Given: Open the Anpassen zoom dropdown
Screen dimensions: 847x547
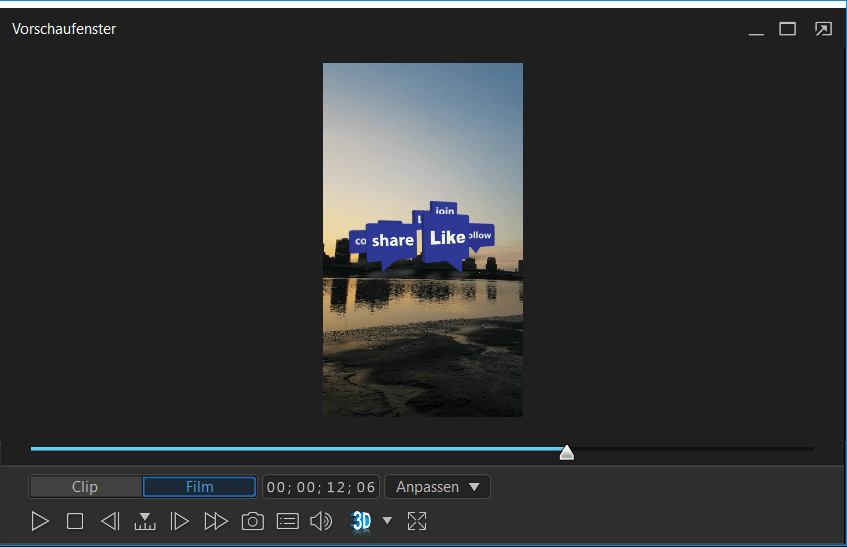Looking at the screenshot, I should (438, 487).
